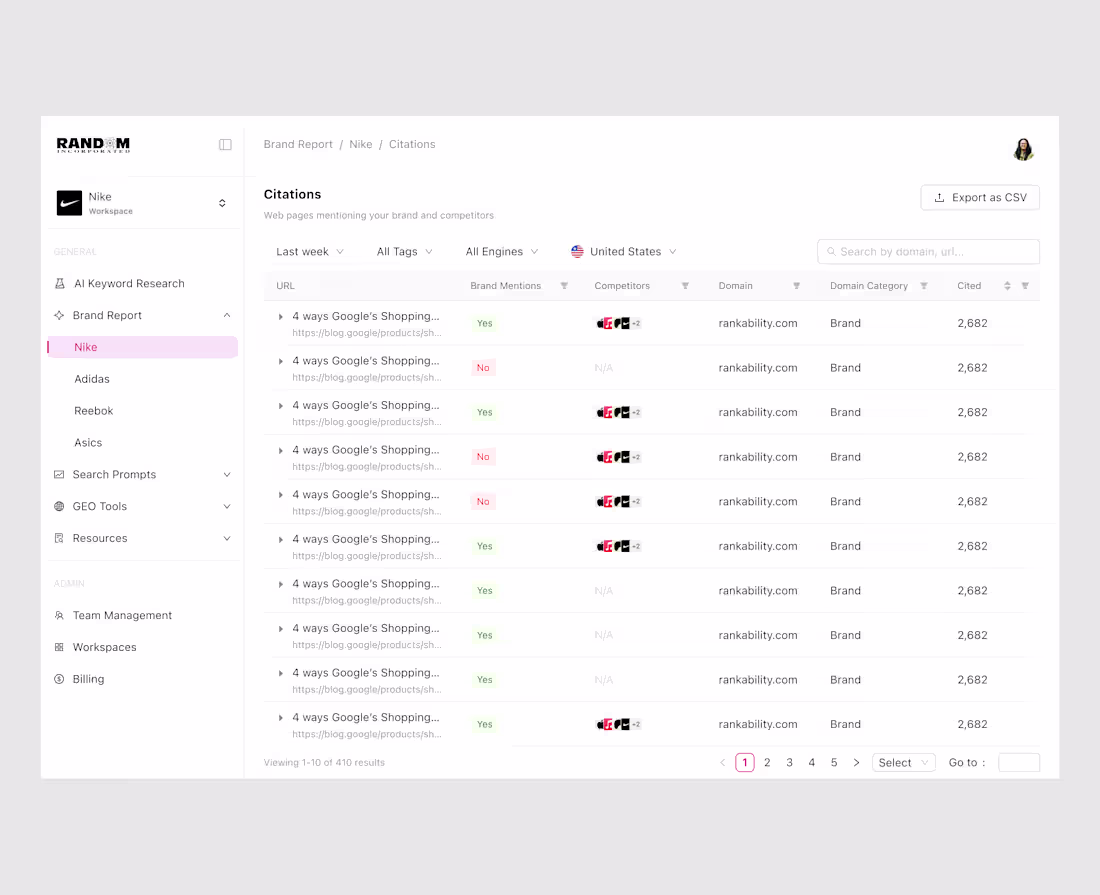Image resolution: width=1100 pixels, height=895 pixels.
Task: Open the Billing page
Action: [88, 679]
